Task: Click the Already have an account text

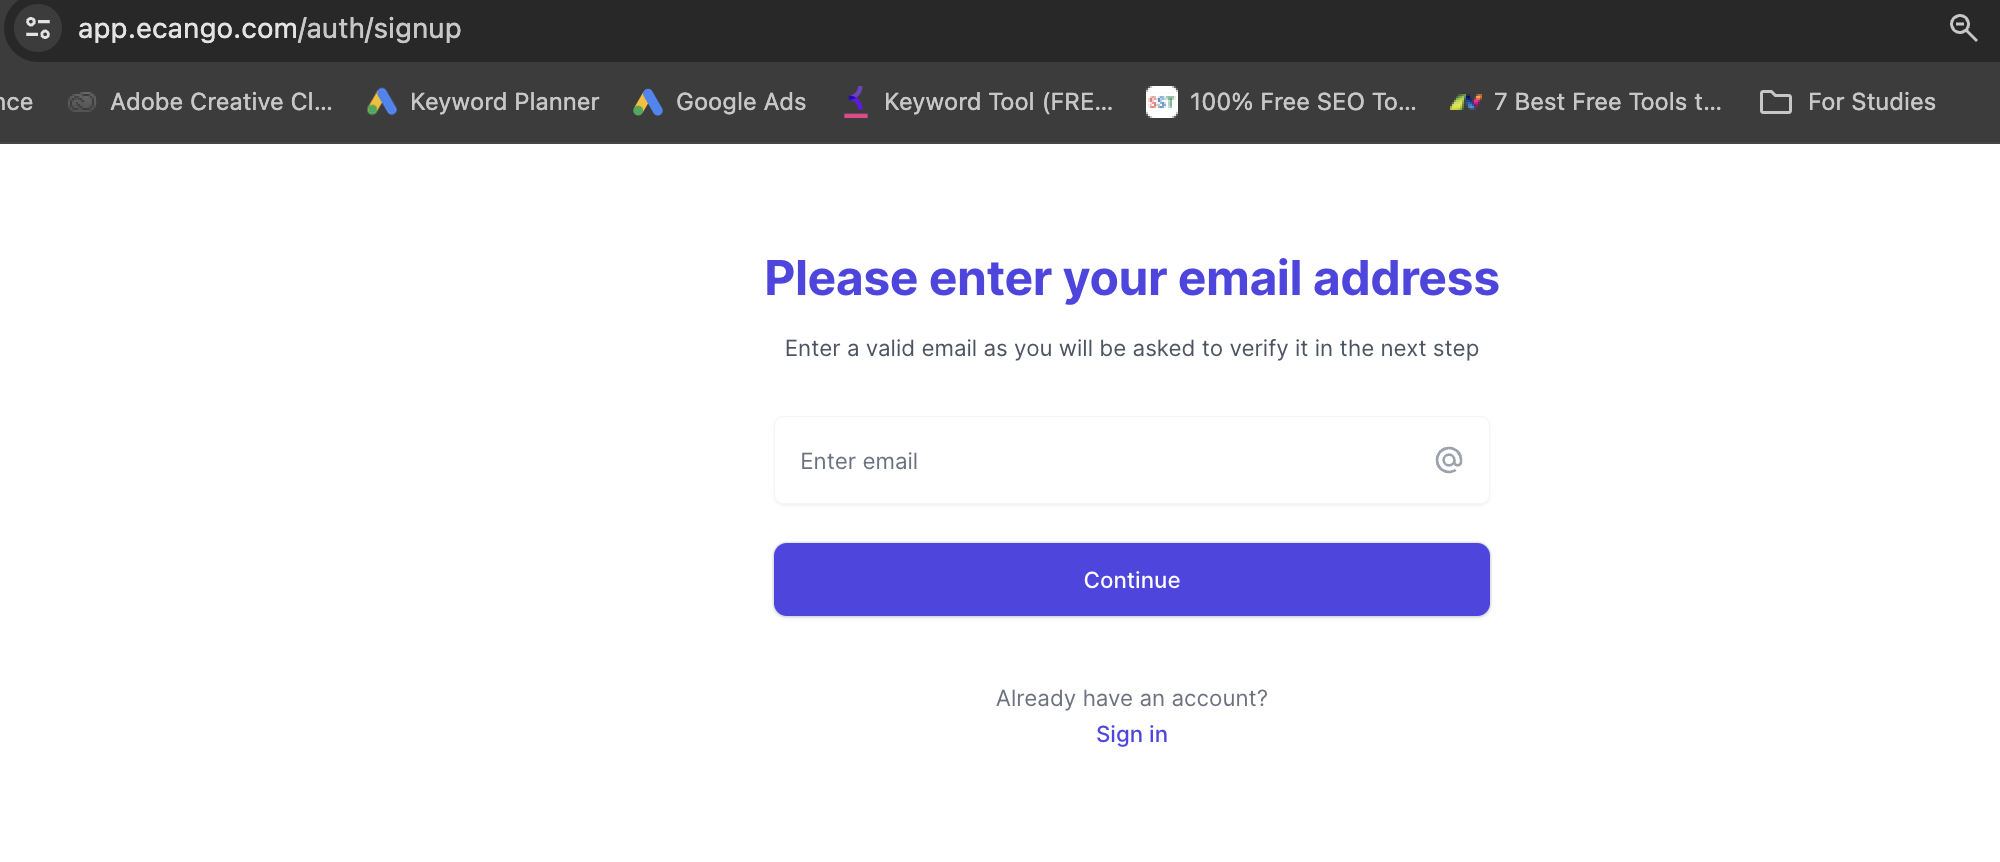Action: (1130, 698)
